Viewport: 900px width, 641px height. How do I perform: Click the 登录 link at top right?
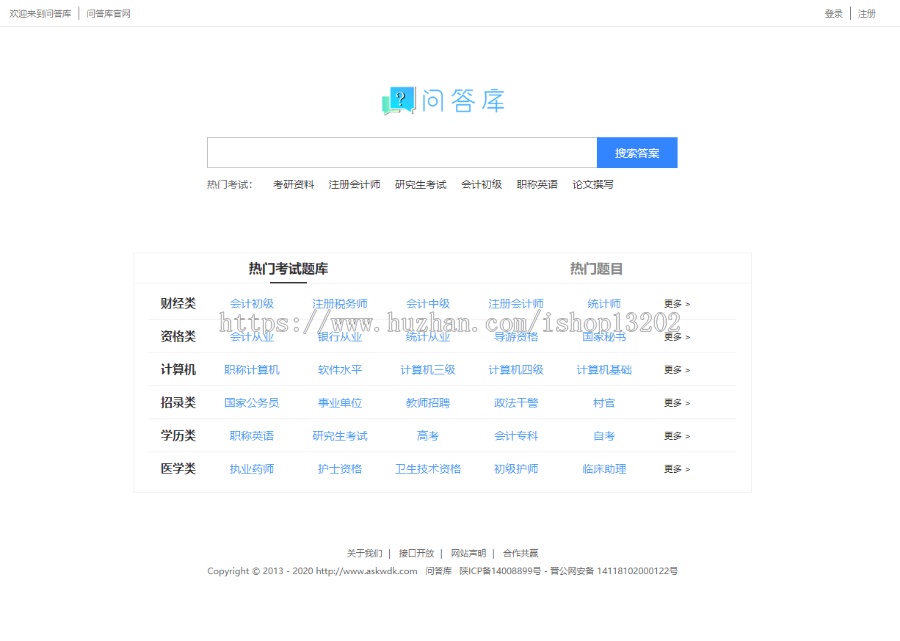[834, 13]
